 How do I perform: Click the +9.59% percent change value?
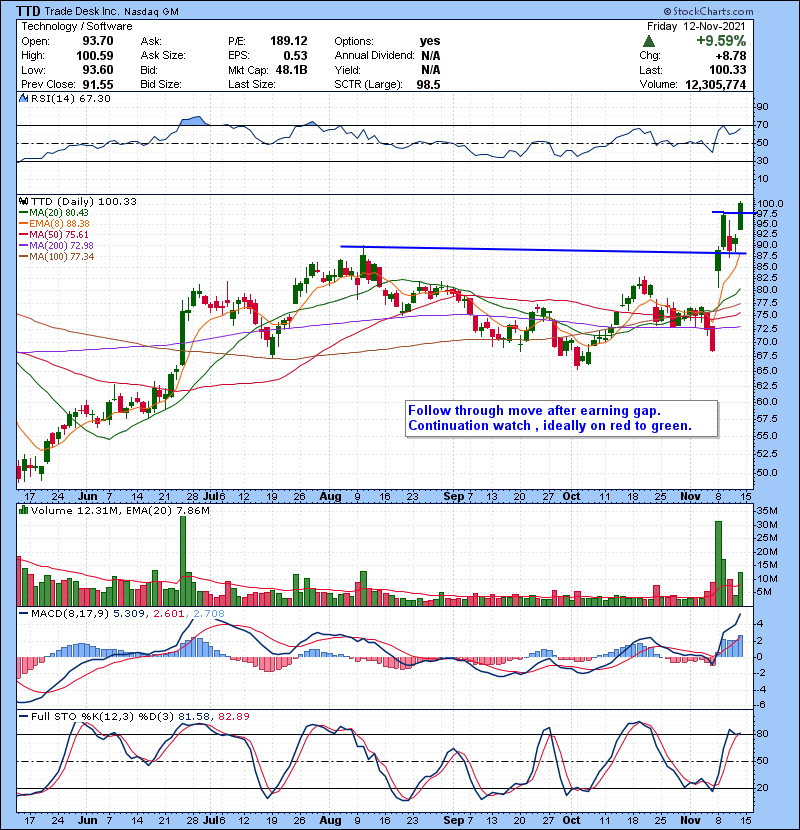[721, 41]
